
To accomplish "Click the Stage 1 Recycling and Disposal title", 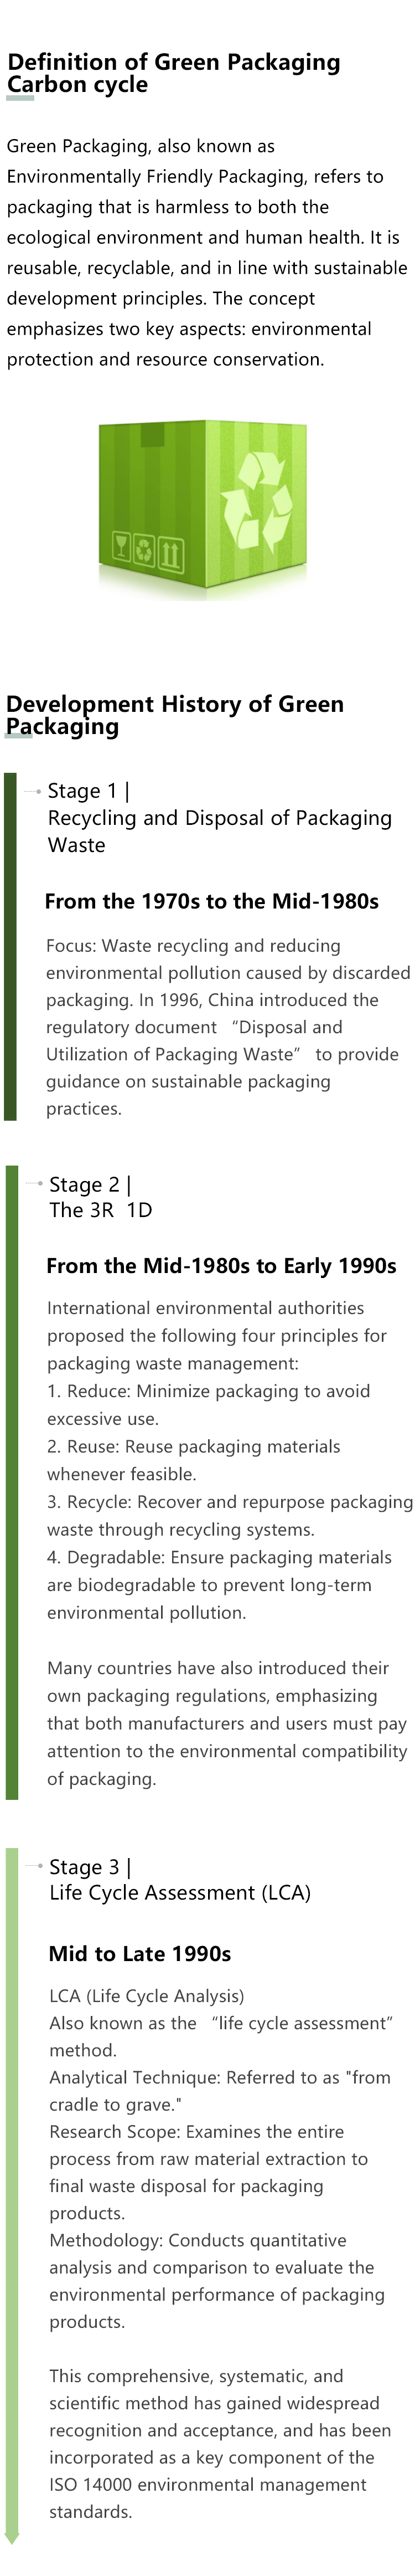I will (219, 818).
